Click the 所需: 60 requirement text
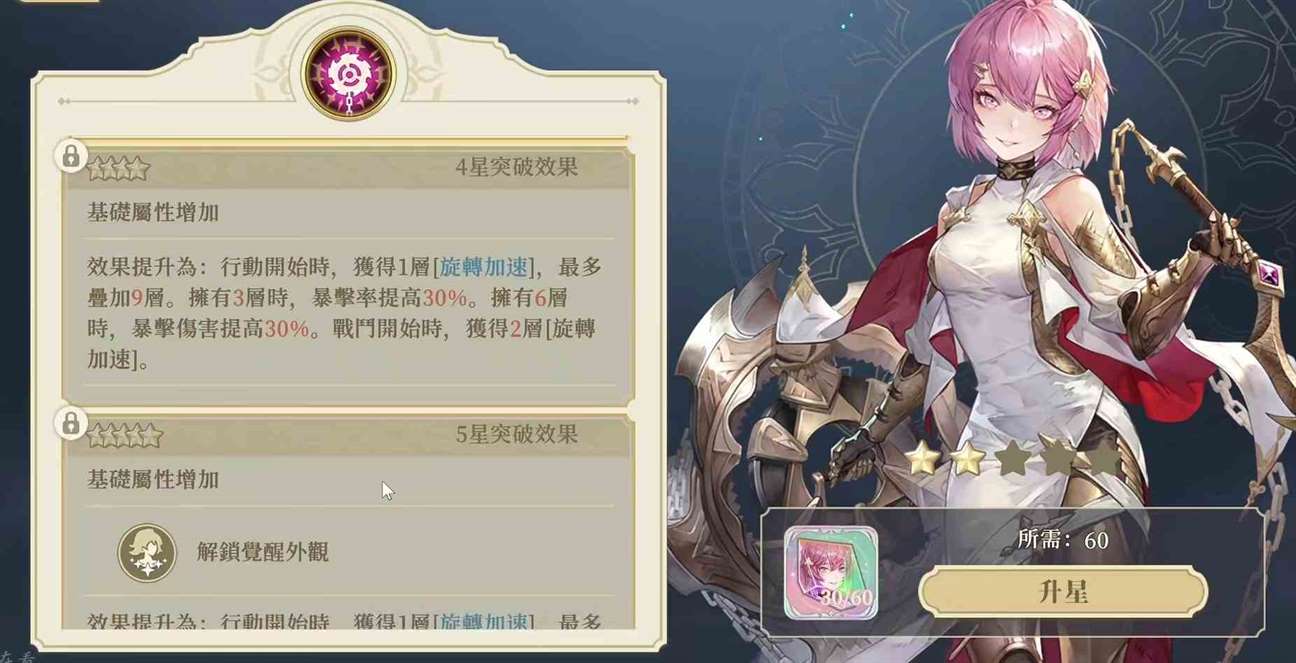Viewport: 1296px width, 663px height. (1063, 540)
